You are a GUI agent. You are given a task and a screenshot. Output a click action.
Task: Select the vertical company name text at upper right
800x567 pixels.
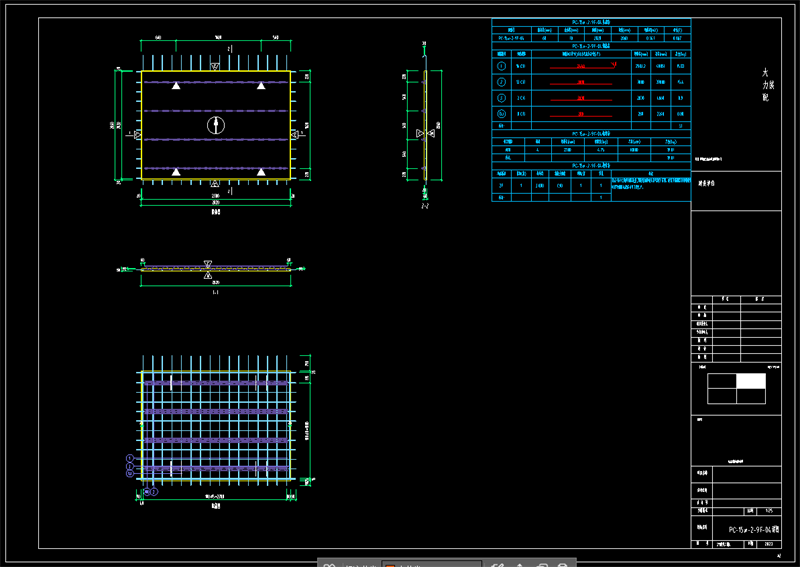(x=767, y=85)
